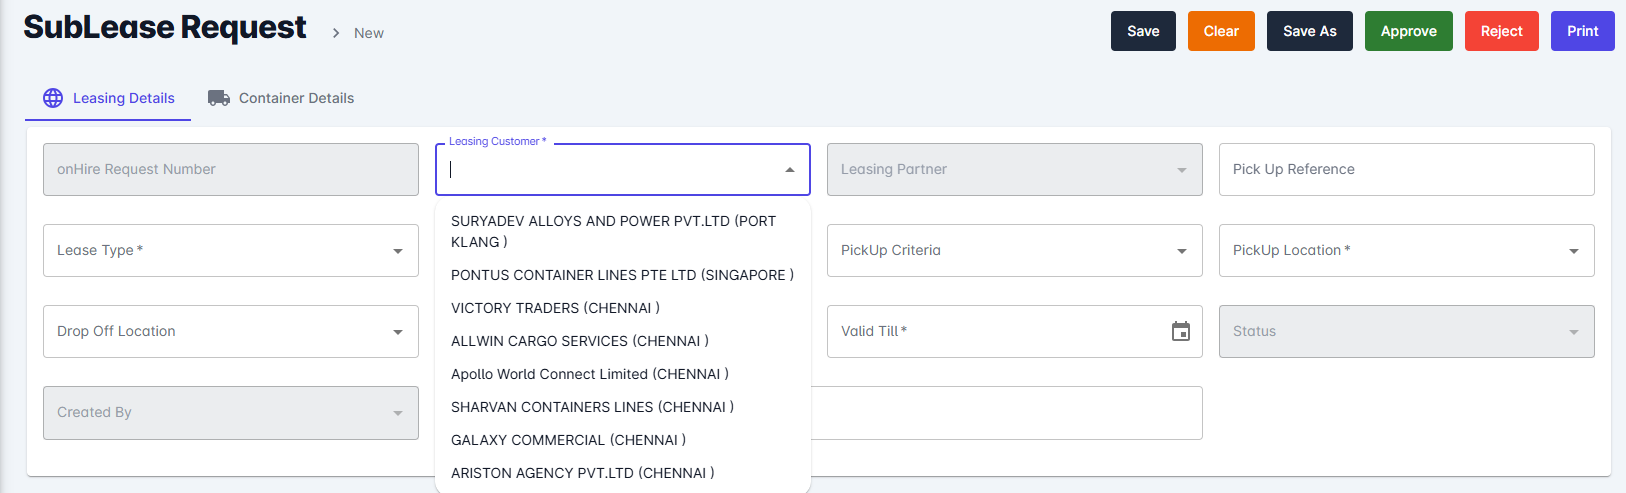Switch to the Container Details tab
The height and width of the screenshot is (493, 1626).
[296, 98]
